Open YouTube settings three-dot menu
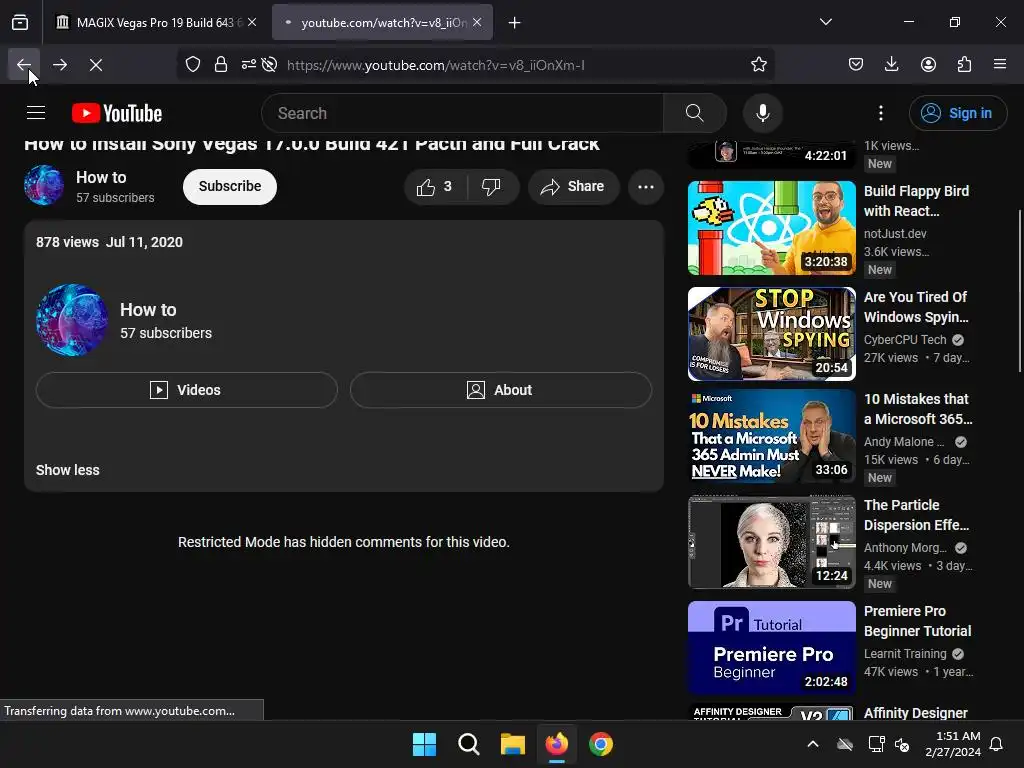This screenshot has height=768, width=1024. (881, 113)
